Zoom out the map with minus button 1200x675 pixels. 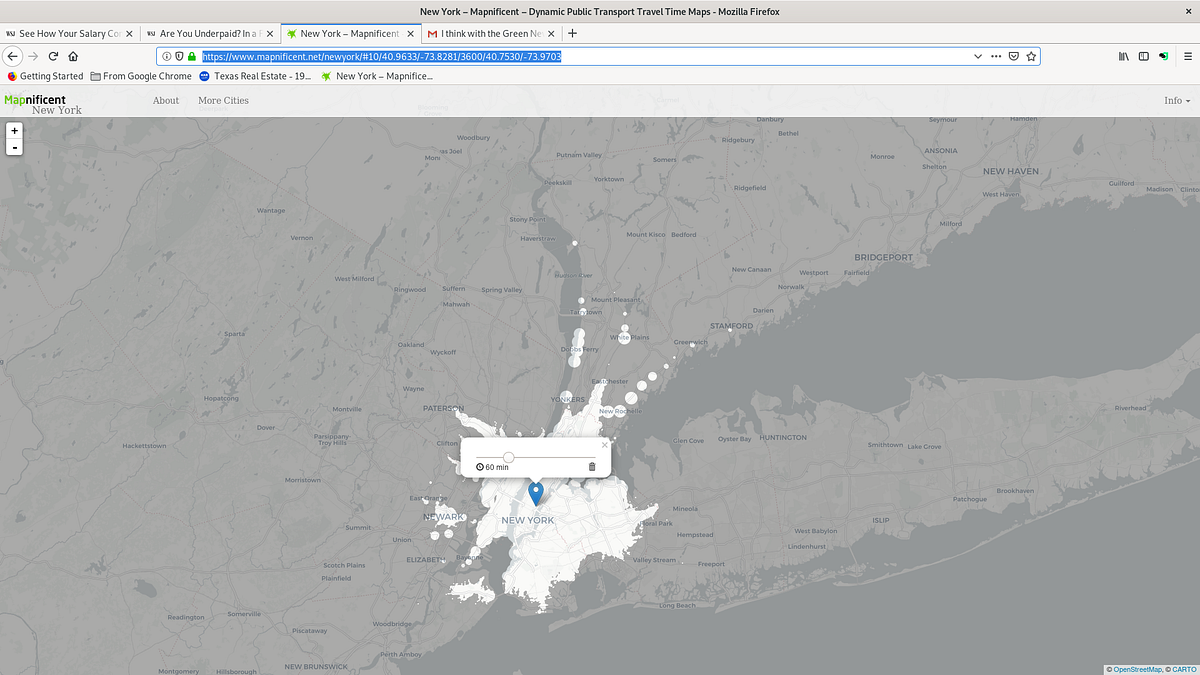click(x=14, y=147)
